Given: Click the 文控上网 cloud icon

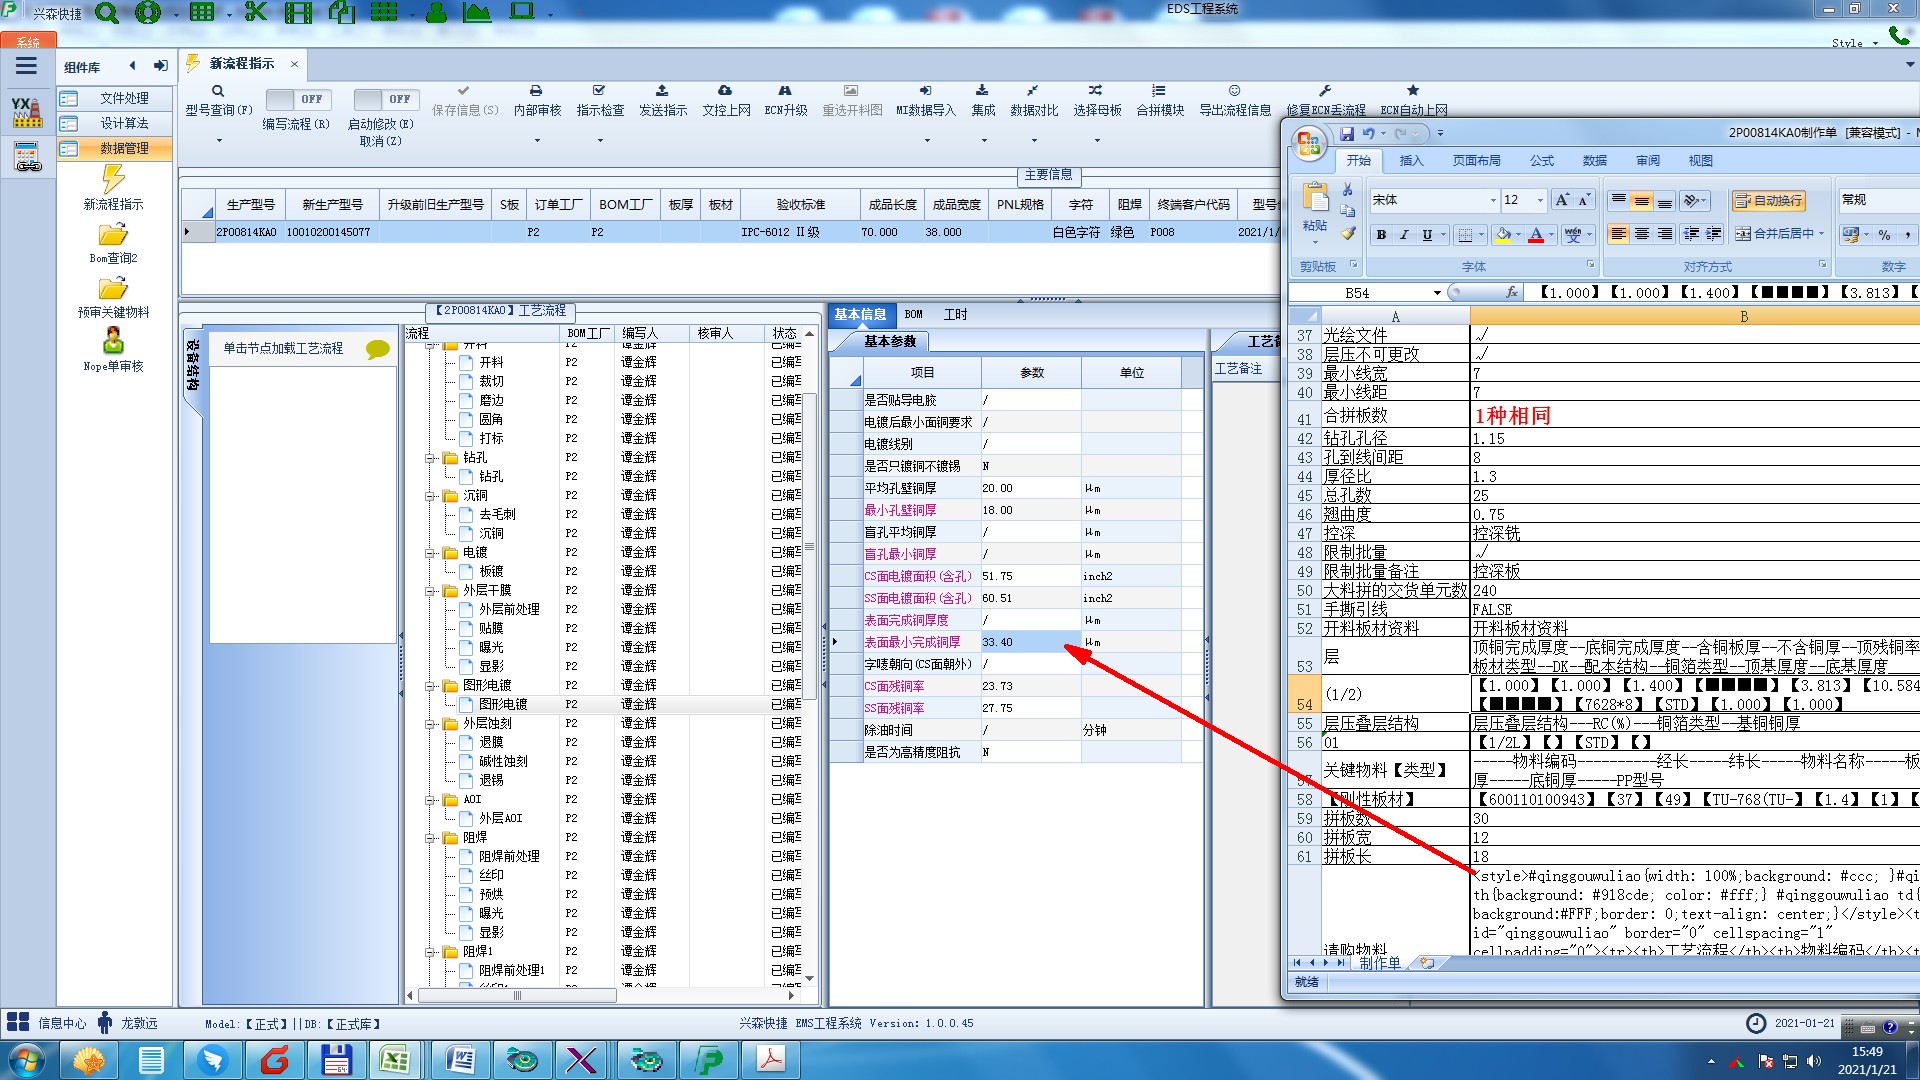Looking at the screenshot, I should (x=725, y=91).
